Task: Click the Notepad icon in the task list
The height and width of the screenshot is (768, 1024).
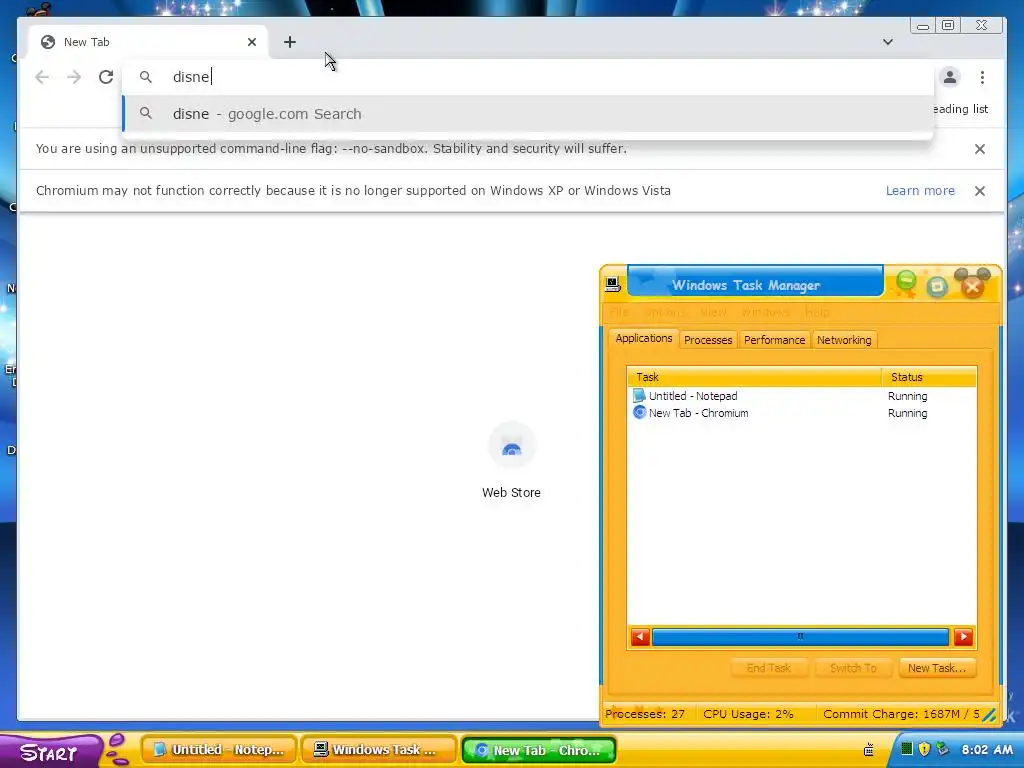Action: point(639,396)
